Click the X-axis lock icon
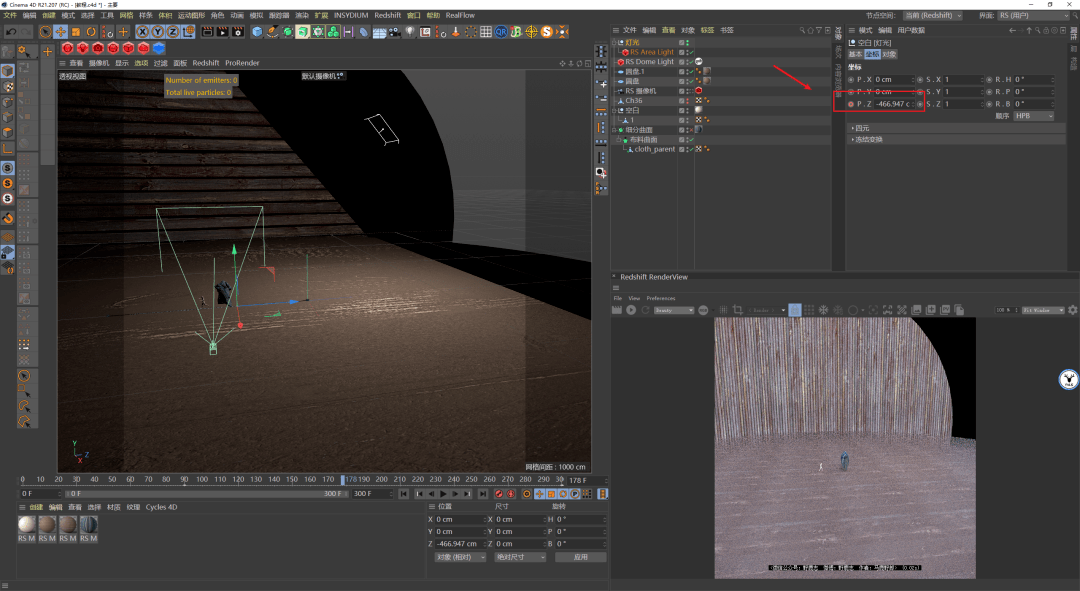The width and height of the screenshot is (1080, 591). click(x=142, y=32)
